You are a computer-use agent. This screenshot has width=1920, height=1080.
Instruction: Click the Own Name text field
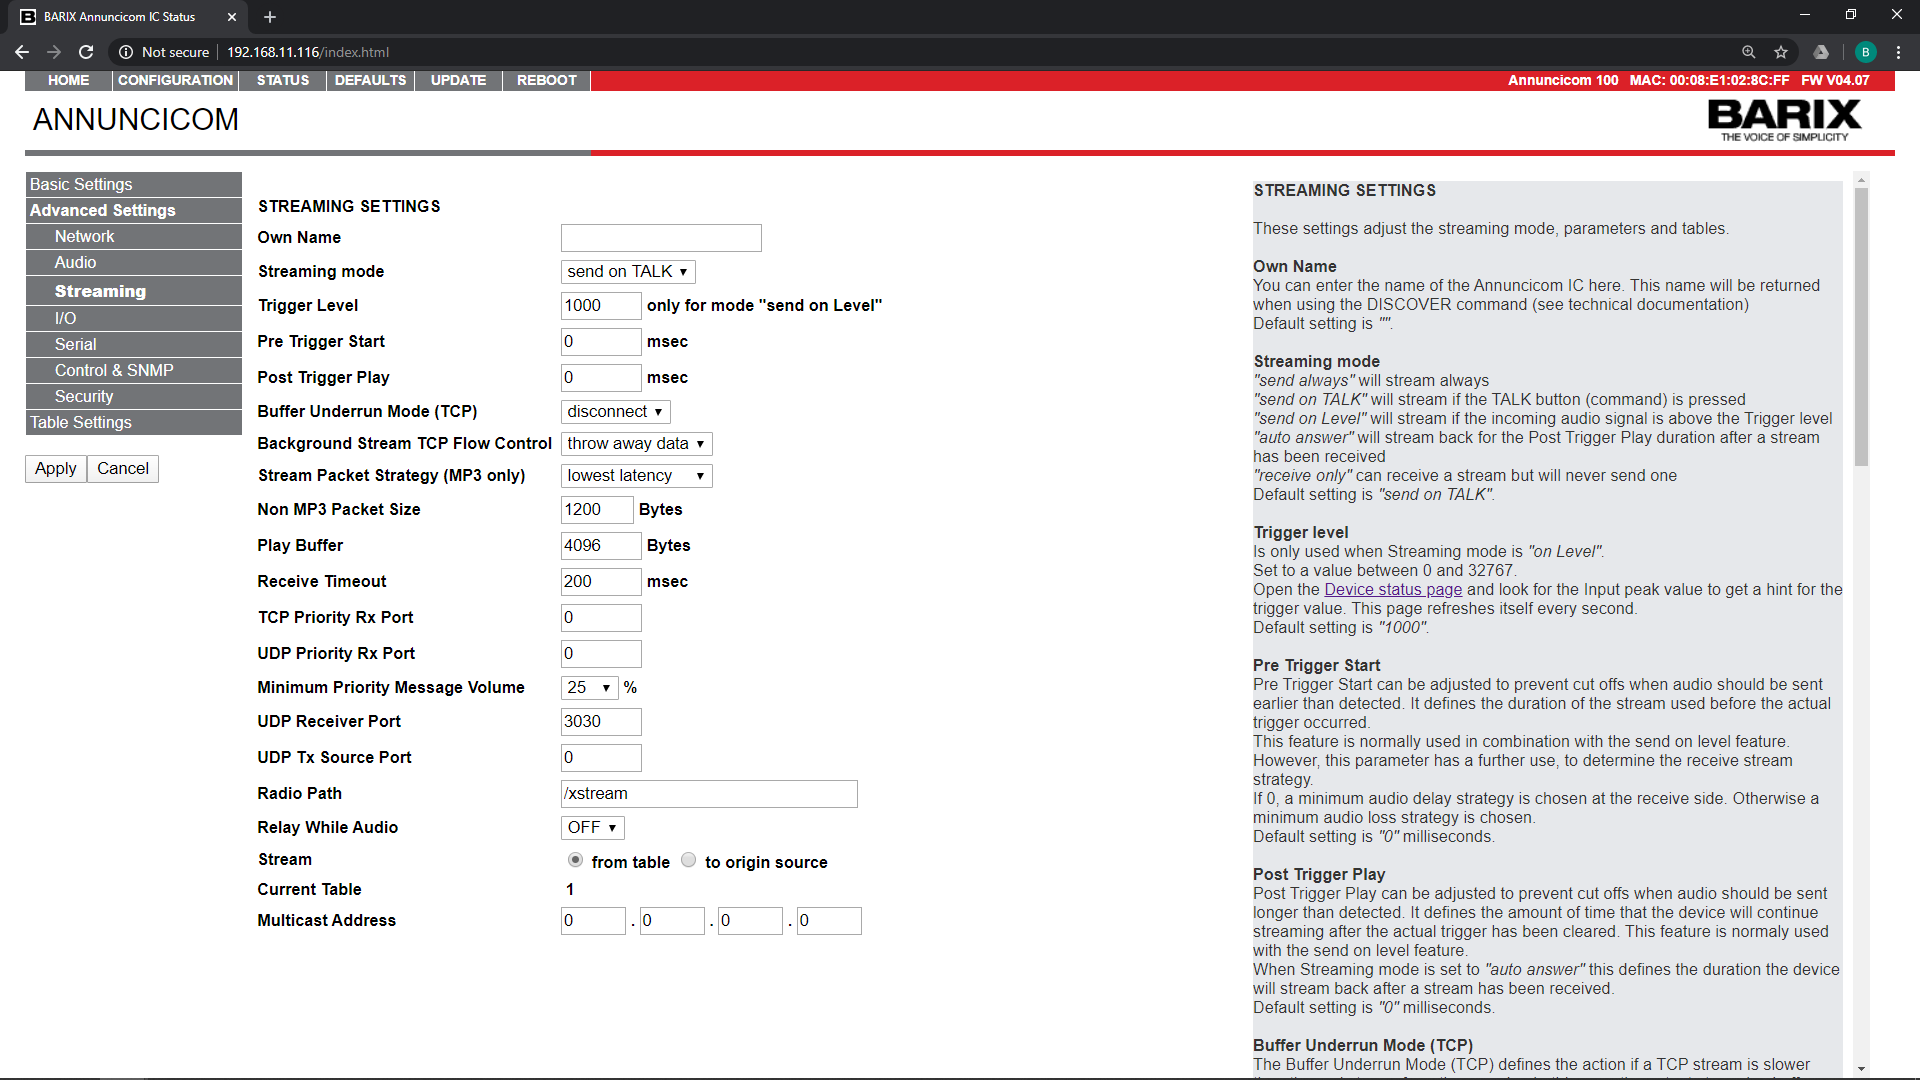tap(661, 238)
